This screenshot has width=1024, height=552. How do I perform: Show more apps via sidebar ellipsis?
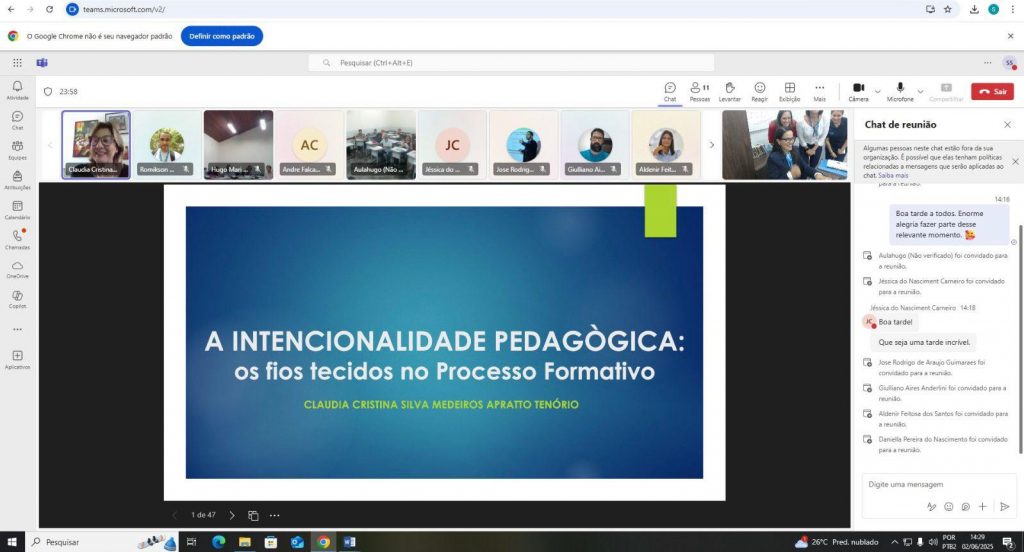point(18,329)
